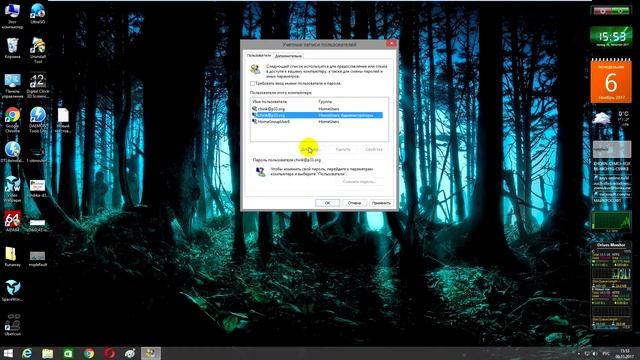Click the green CPU usage graph gadget
The height and width of the screenshot is (360, 640).
tap(611, 222)
